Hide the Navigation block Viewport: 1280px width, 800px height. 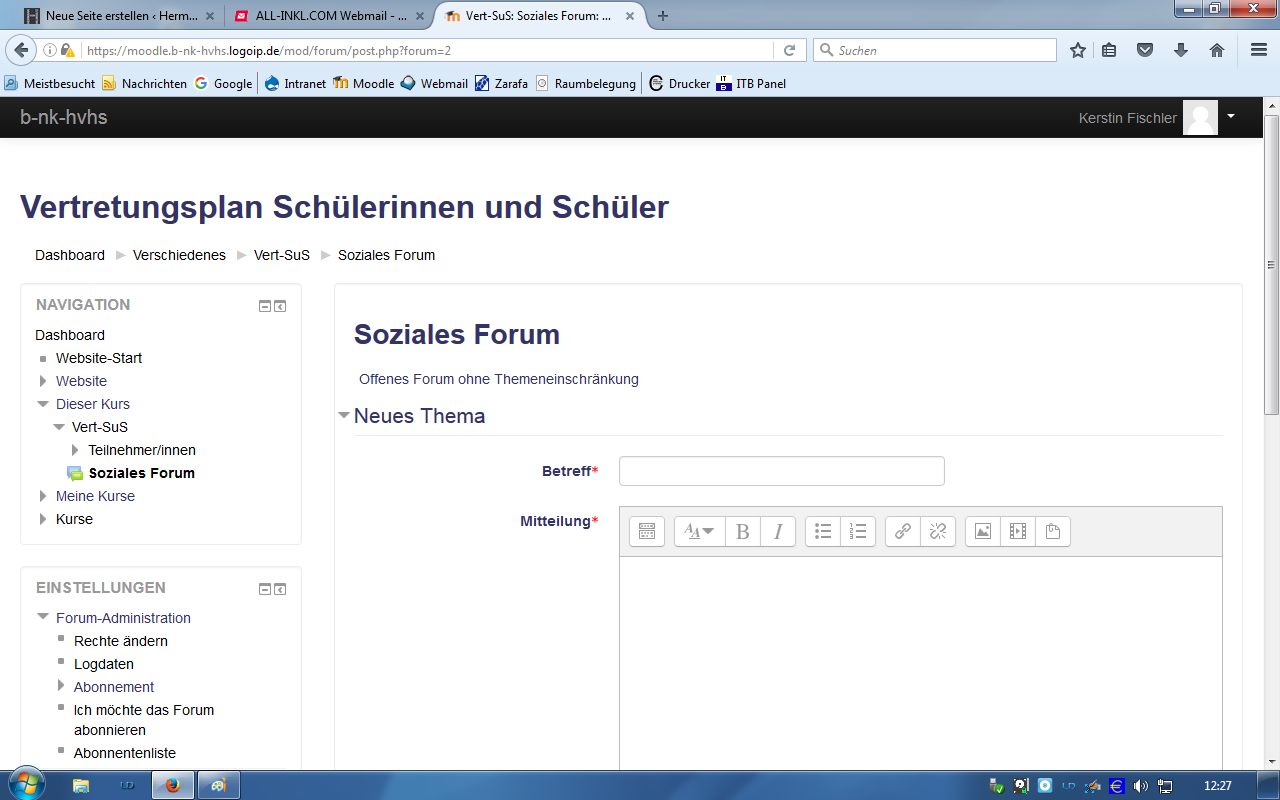[x=264, y=306]
